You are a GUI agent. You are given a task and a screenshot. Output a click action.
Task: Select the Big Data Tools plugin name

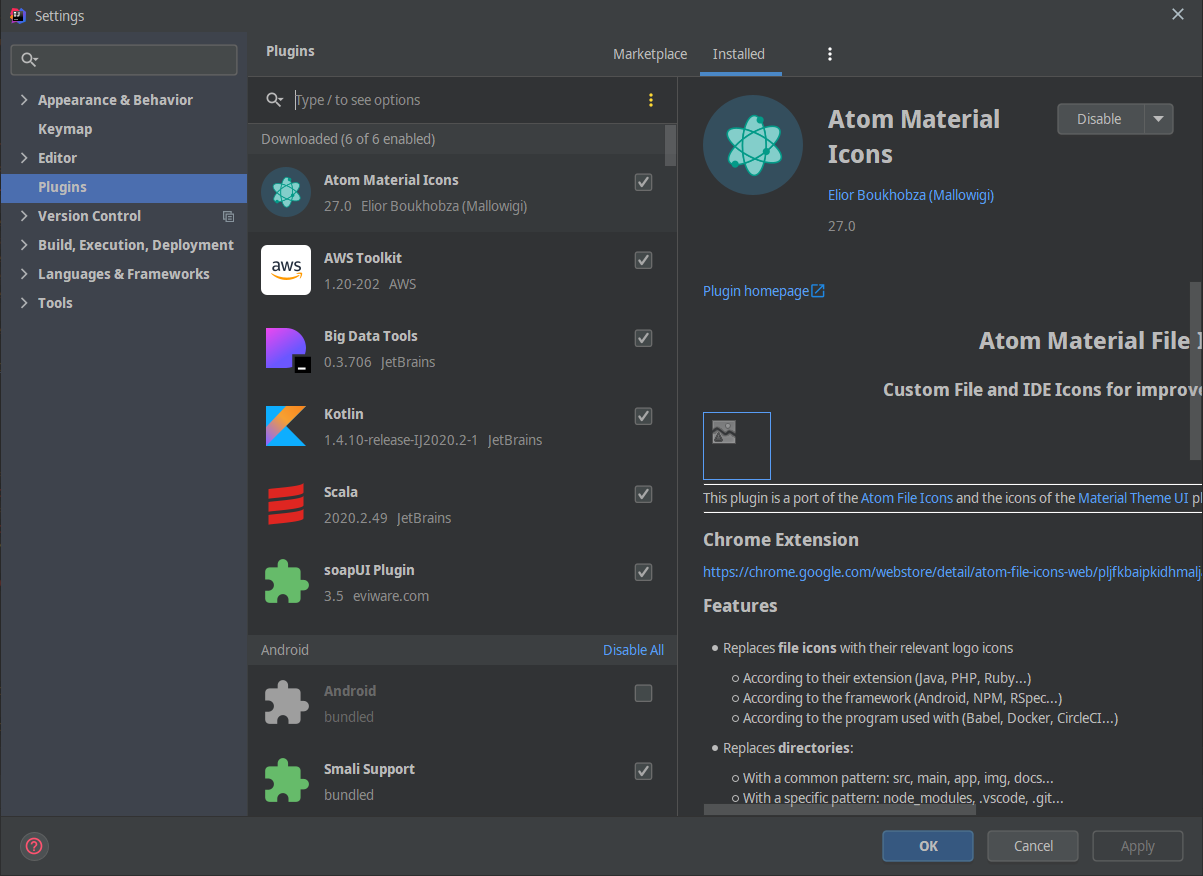pyautogui.click(x=371, y=336)
